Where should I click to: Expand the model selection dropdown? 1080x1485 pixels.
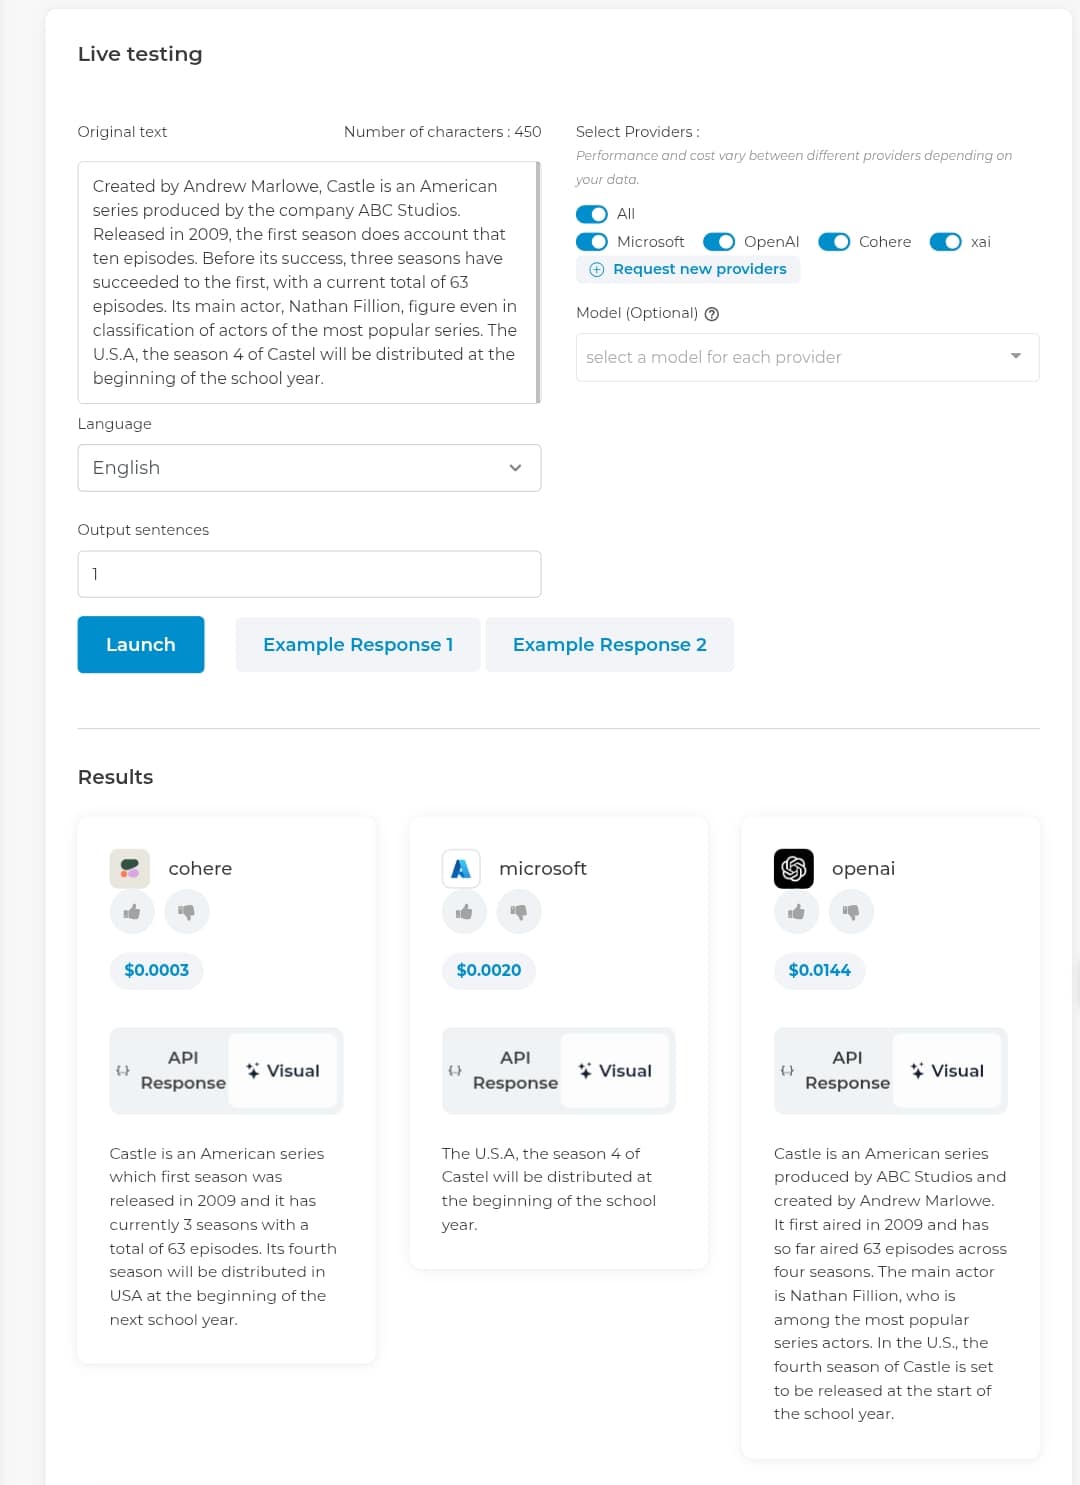click(x=807, y=357)
